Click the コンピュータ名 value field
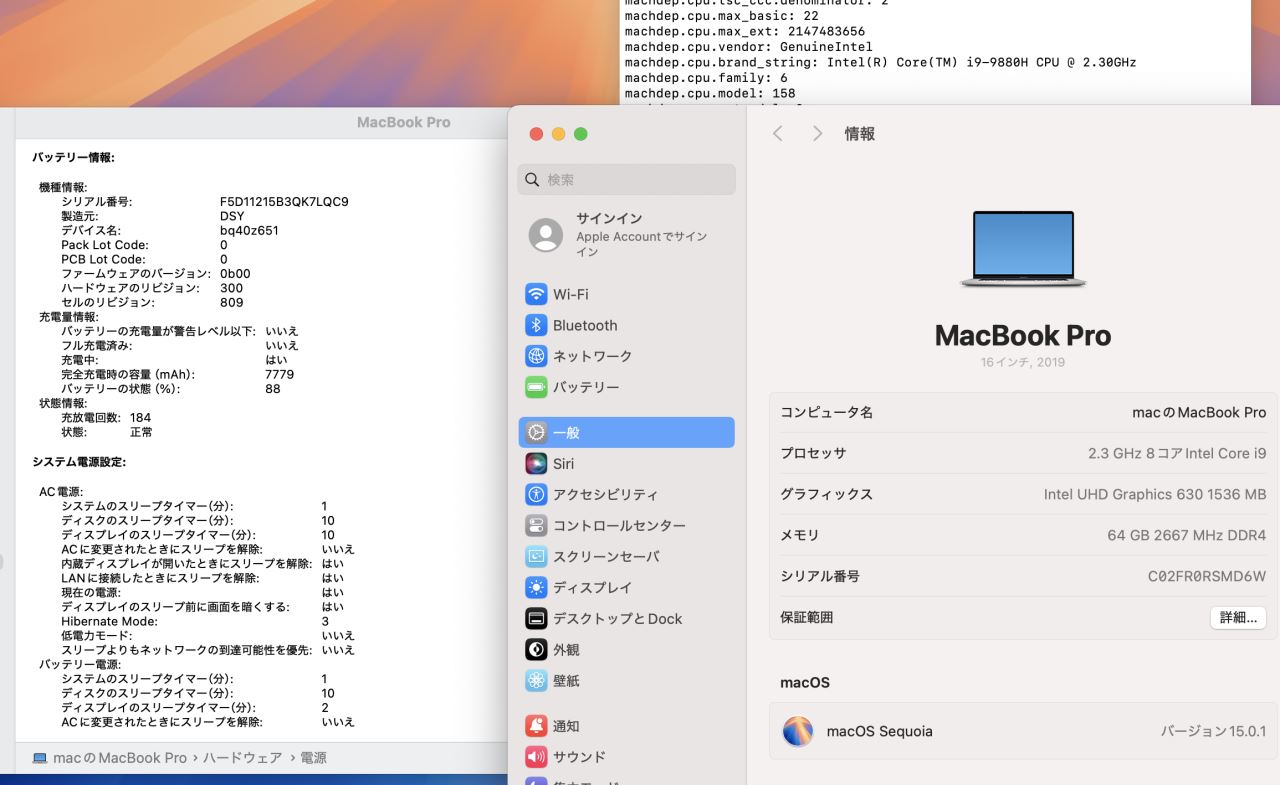The height and width of the screenshot is (785, 1280). coord(1199,412)
